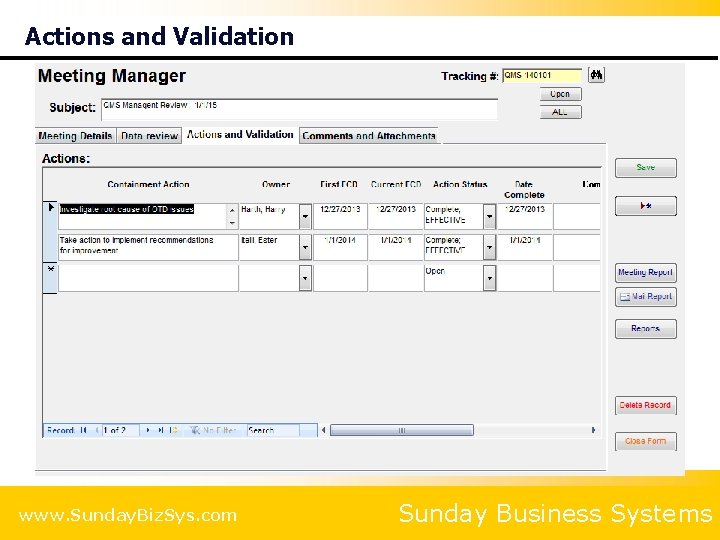
Task: Click the Subject text field
Action: pos(299,109)
